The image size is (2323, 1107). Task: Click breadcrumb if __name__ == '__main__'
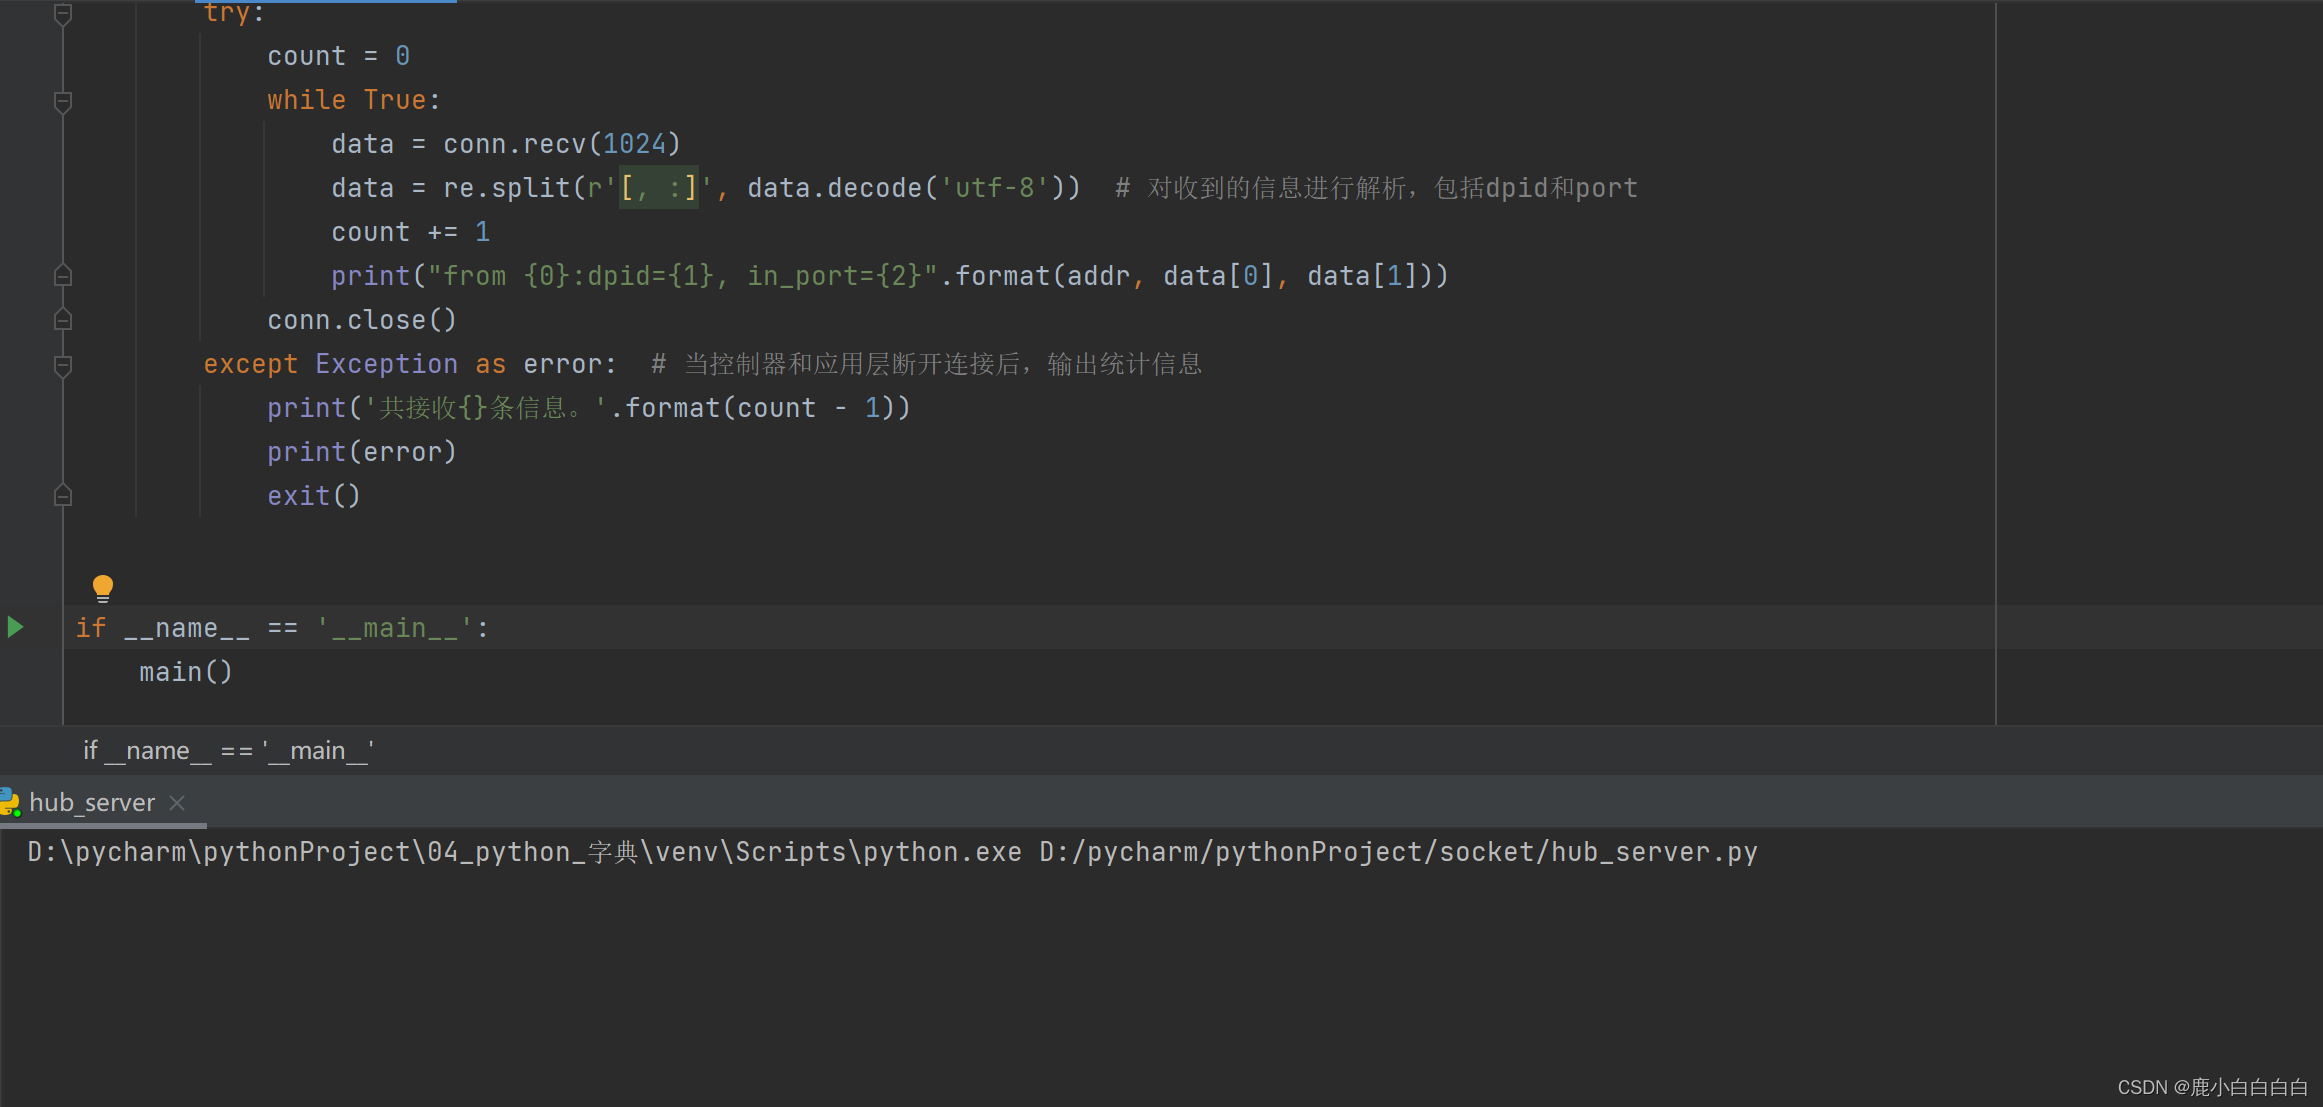point(229,750)
